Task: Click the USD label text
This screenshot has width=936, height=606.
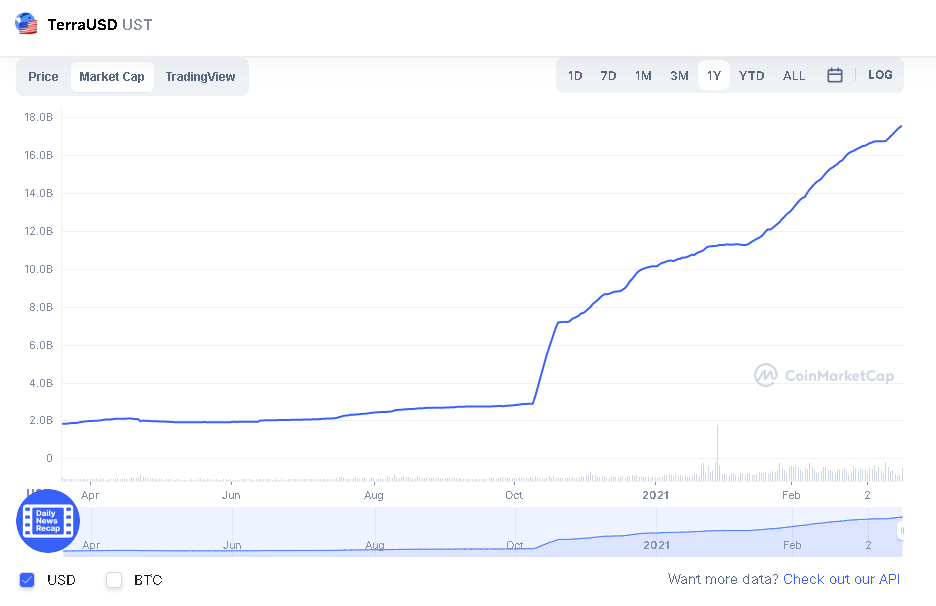Action: (61, 580)
